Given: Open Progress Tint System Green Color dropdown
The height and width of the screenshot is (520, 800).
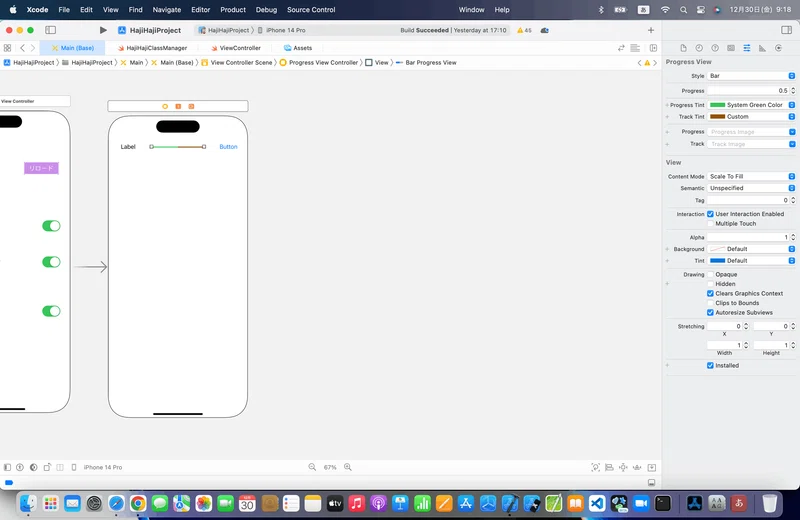Looking at the screenshot, I should [x=751, y=105].
